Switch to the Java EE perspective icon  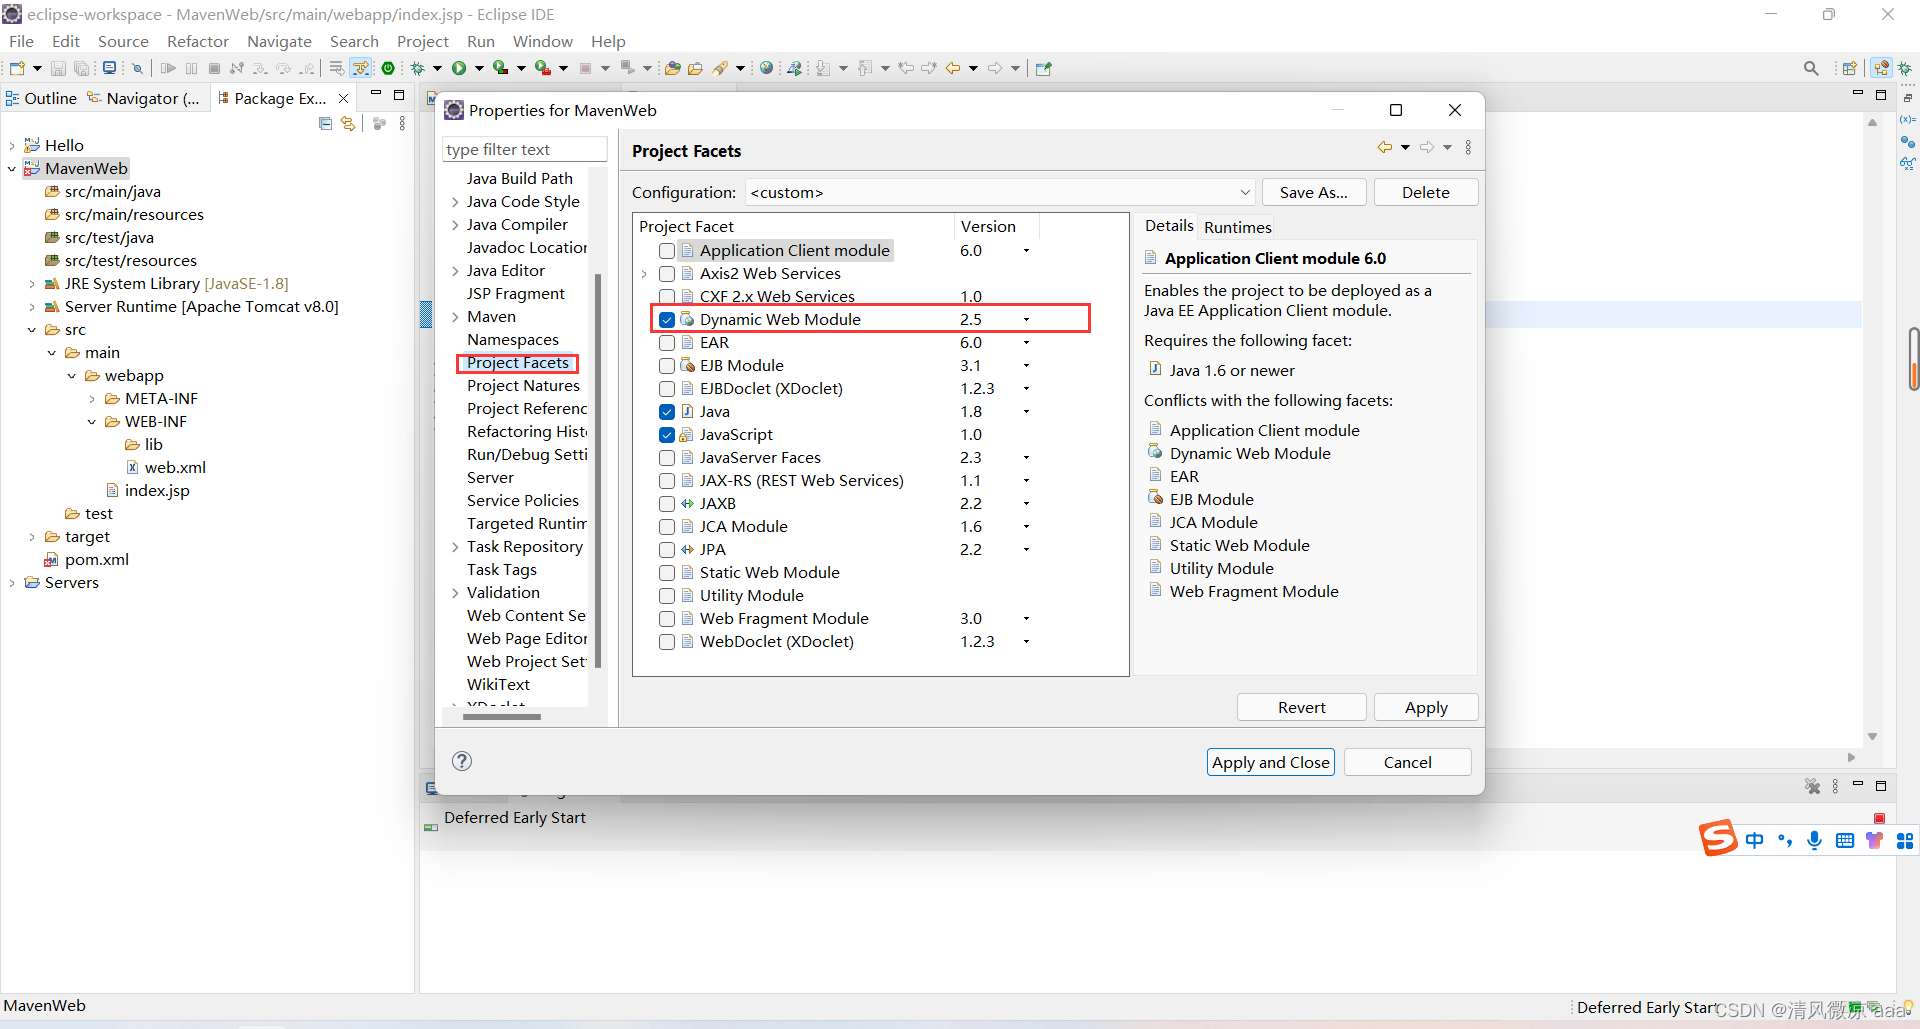point(1883,68)
